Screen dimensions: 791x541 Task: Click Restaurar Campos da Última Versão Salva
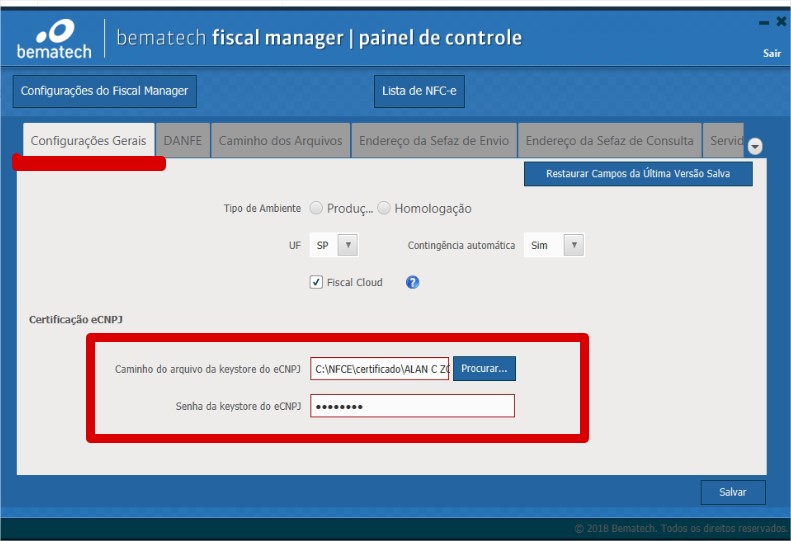pyautogui.click(x=638, y=174)
